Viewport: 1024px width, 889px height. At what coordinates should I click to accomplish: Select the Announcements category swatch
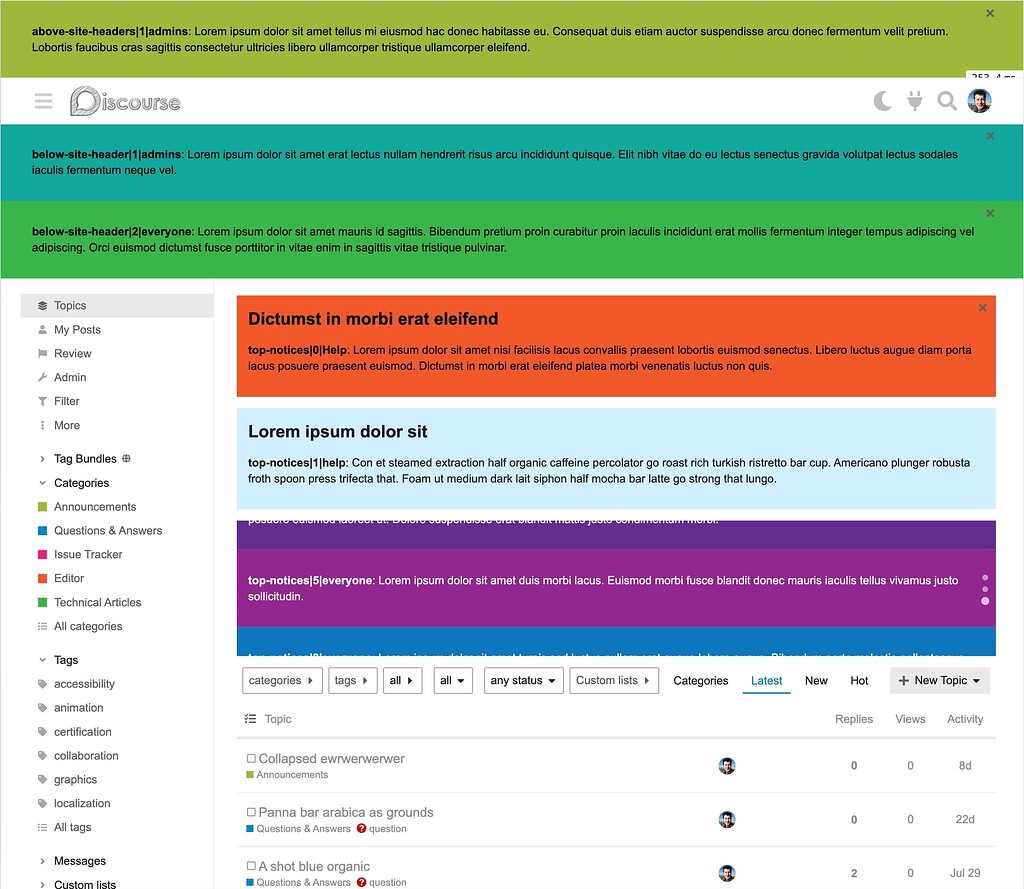point(42,507)
